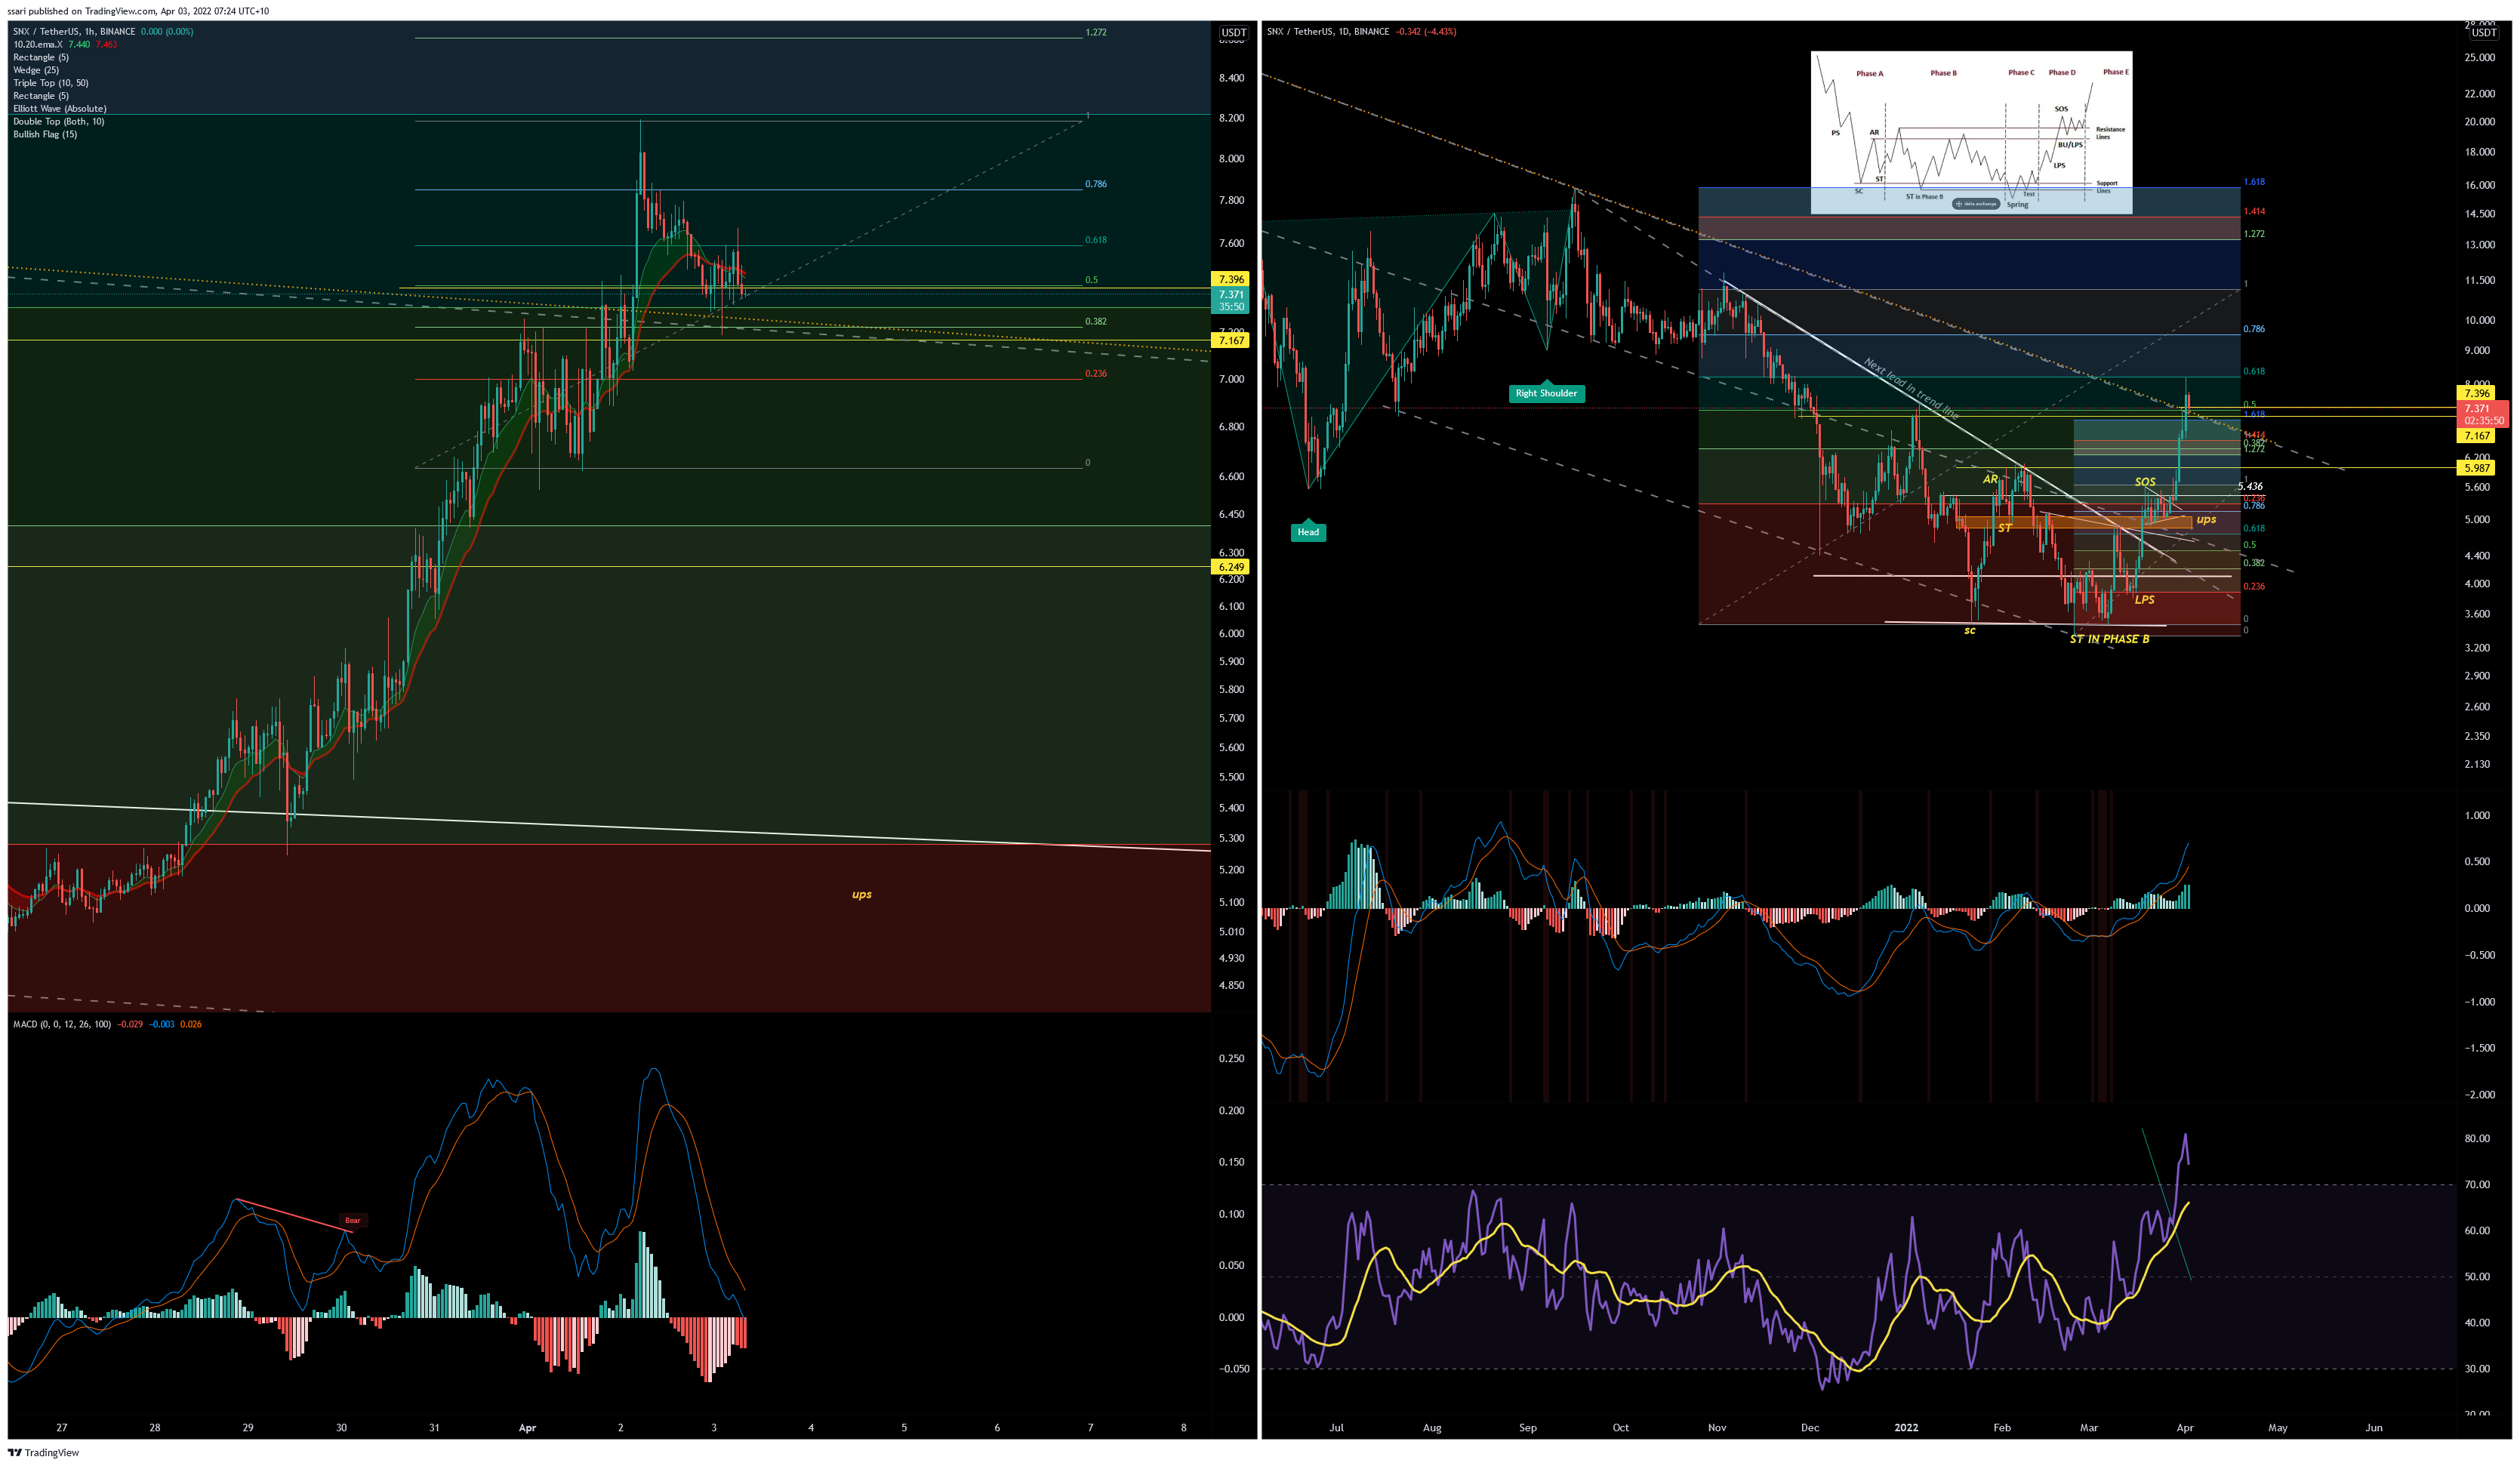The width and height of the screenshot is (2520, 1466).
Task: Select the 0.618 Fibonacci level on 1h chart
Action: tap(1096, 240)
